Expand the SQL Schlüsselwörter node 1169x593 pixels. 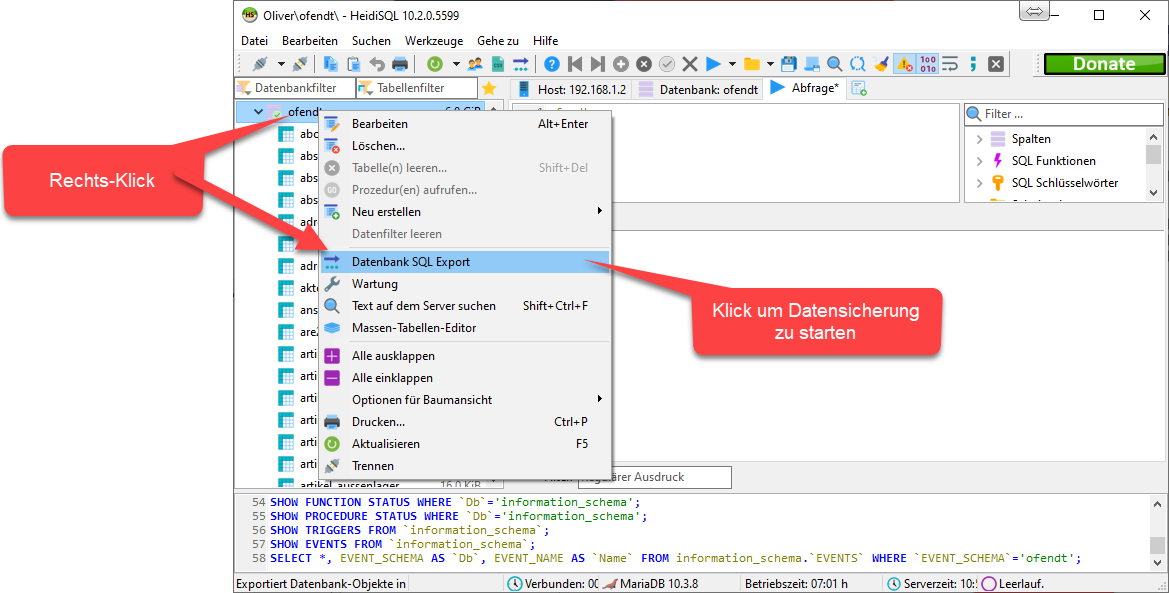(x=980, y=183)
